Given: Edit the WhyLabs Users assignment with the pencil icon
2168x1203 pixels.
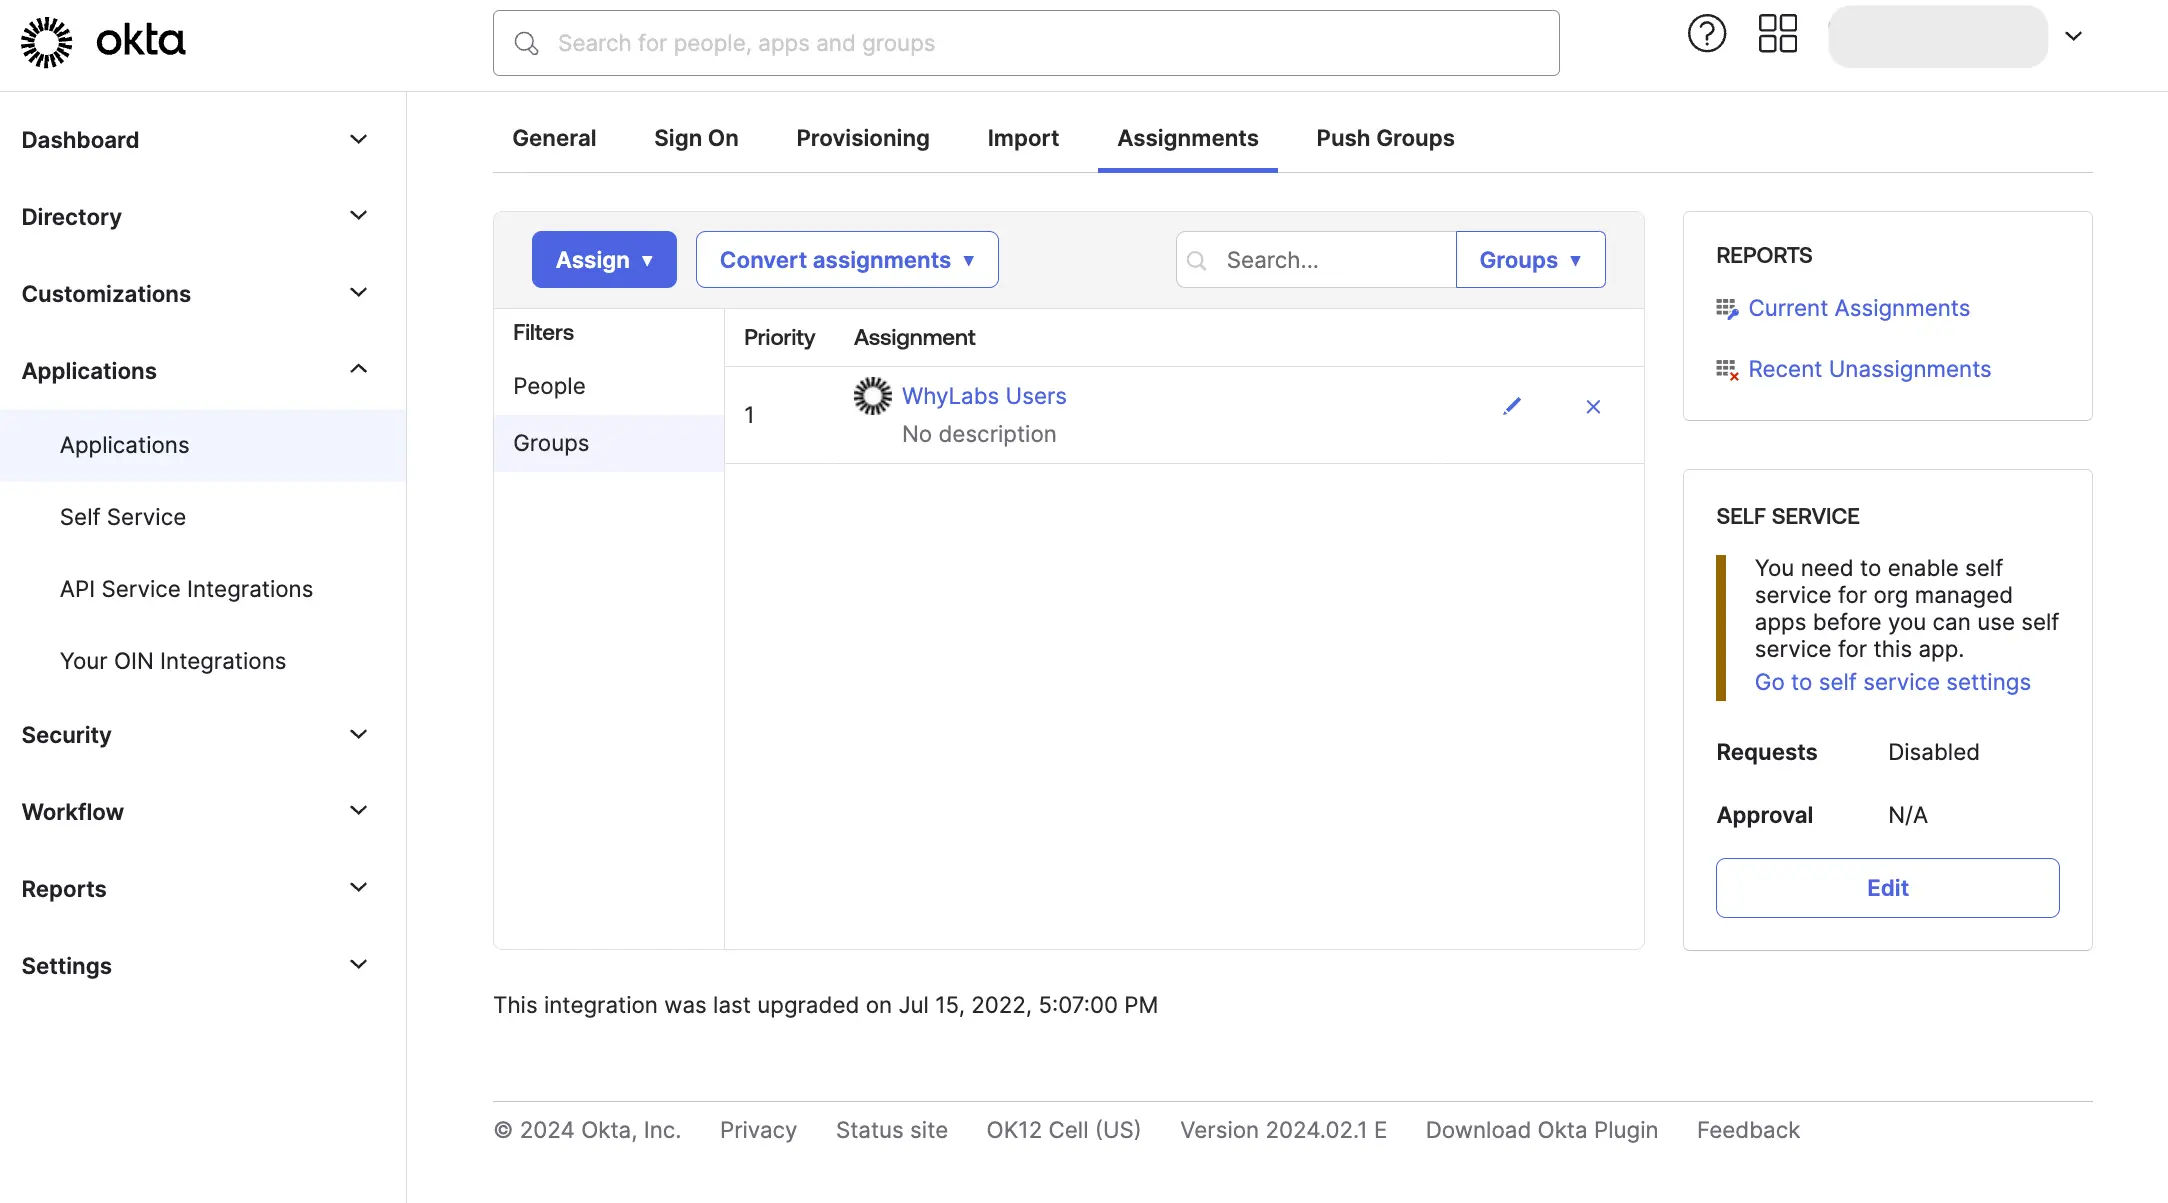Looking at the screenshot, I should click(1512, 407).
